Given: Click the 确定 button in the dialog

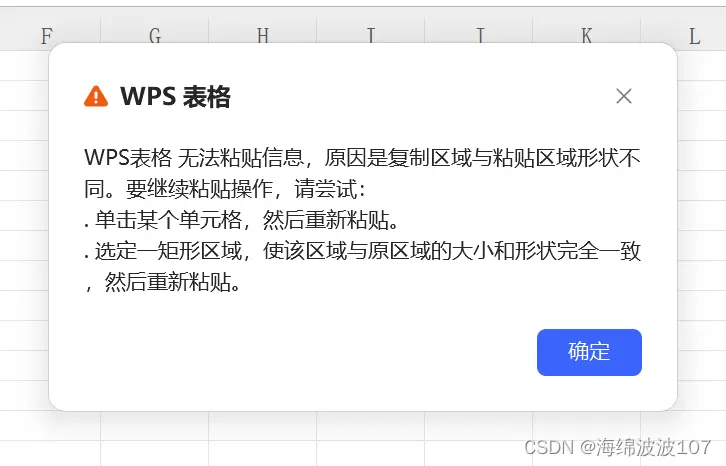Looking at the screenshot, I should (589, 352).
